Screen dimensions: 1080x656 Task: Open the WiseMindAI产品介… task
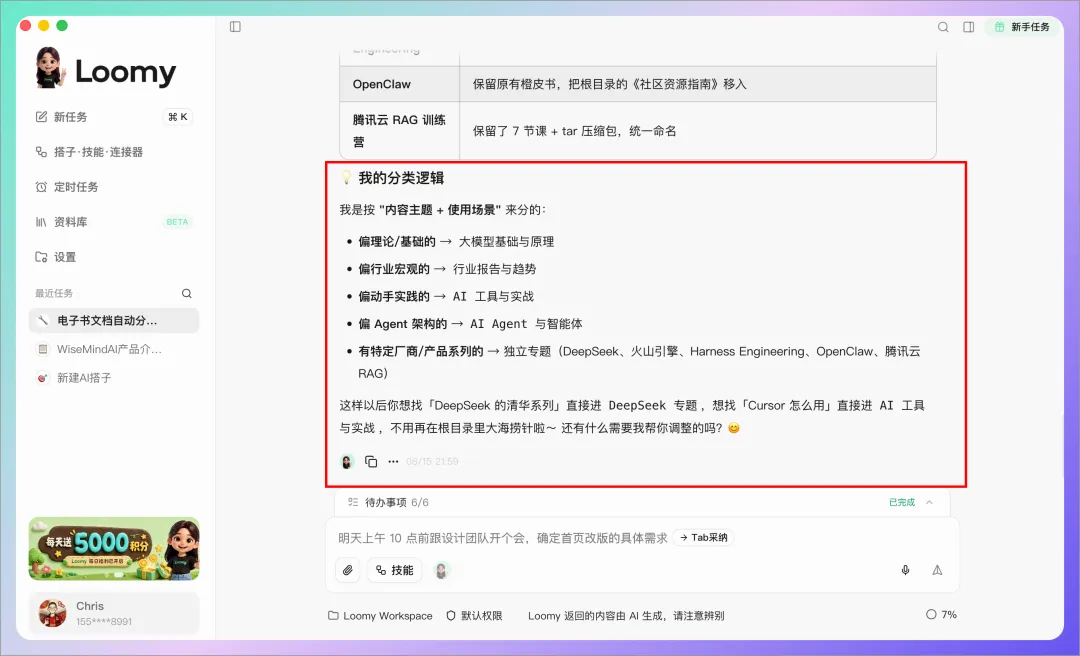pos(114,349)
